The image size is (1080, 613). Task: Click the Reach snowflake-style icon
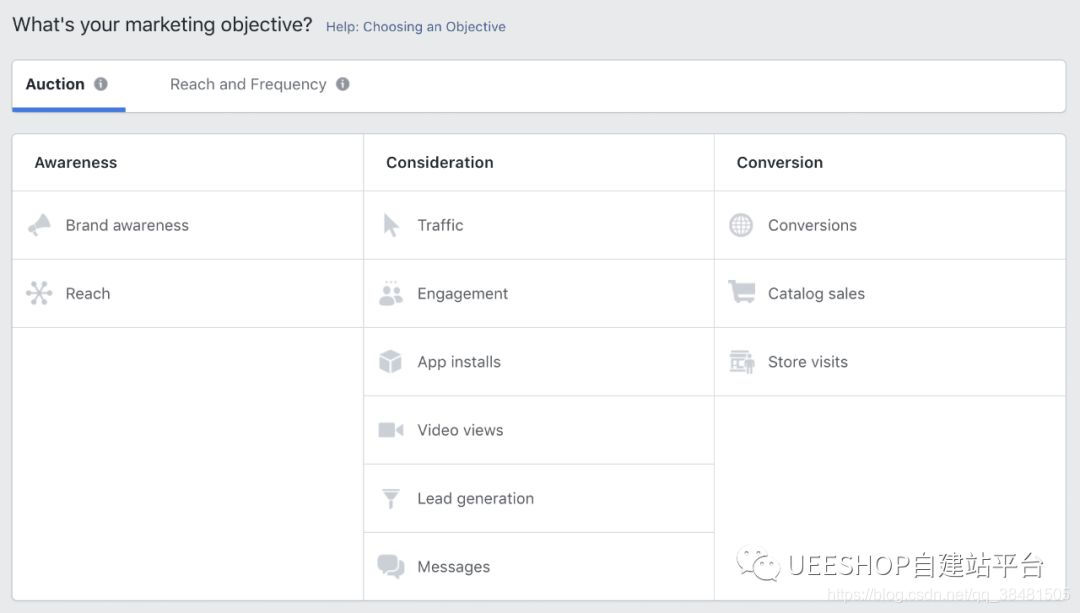pyautogui.click(x=39, y=293)
